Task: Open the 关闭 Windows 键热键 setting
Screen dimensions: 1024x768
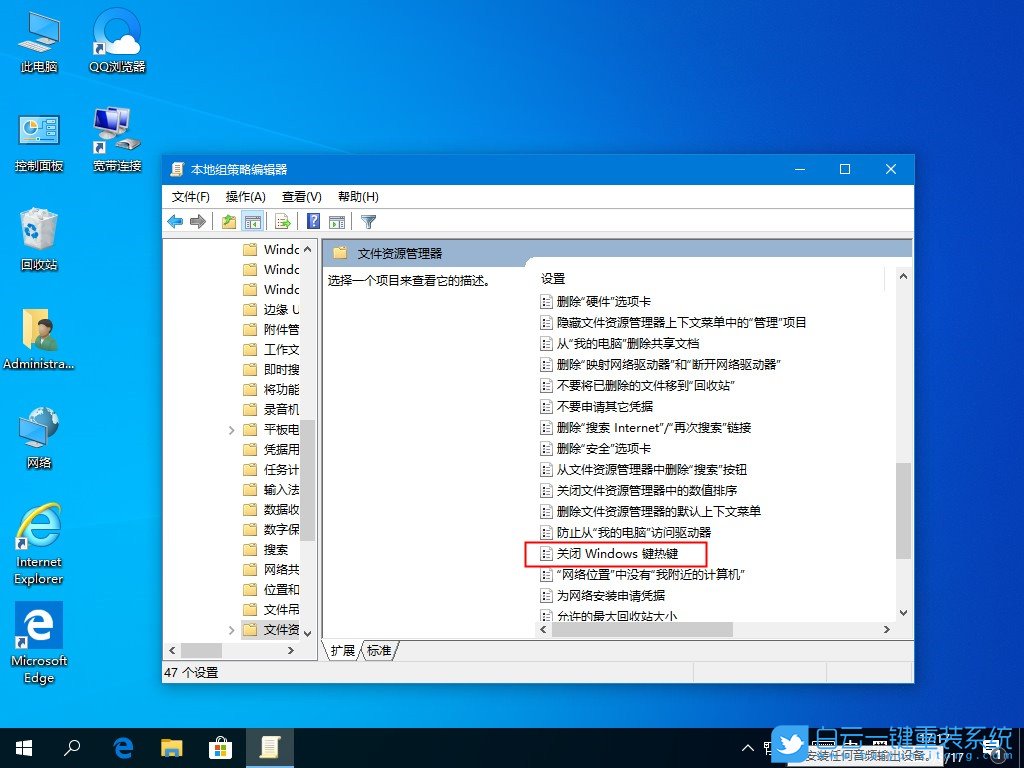Action: (618, 554)
